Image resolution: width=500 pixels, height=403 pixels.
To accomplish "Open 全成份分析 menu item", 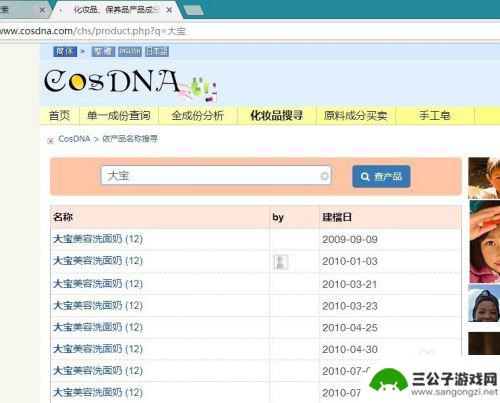I will point(198,116).
